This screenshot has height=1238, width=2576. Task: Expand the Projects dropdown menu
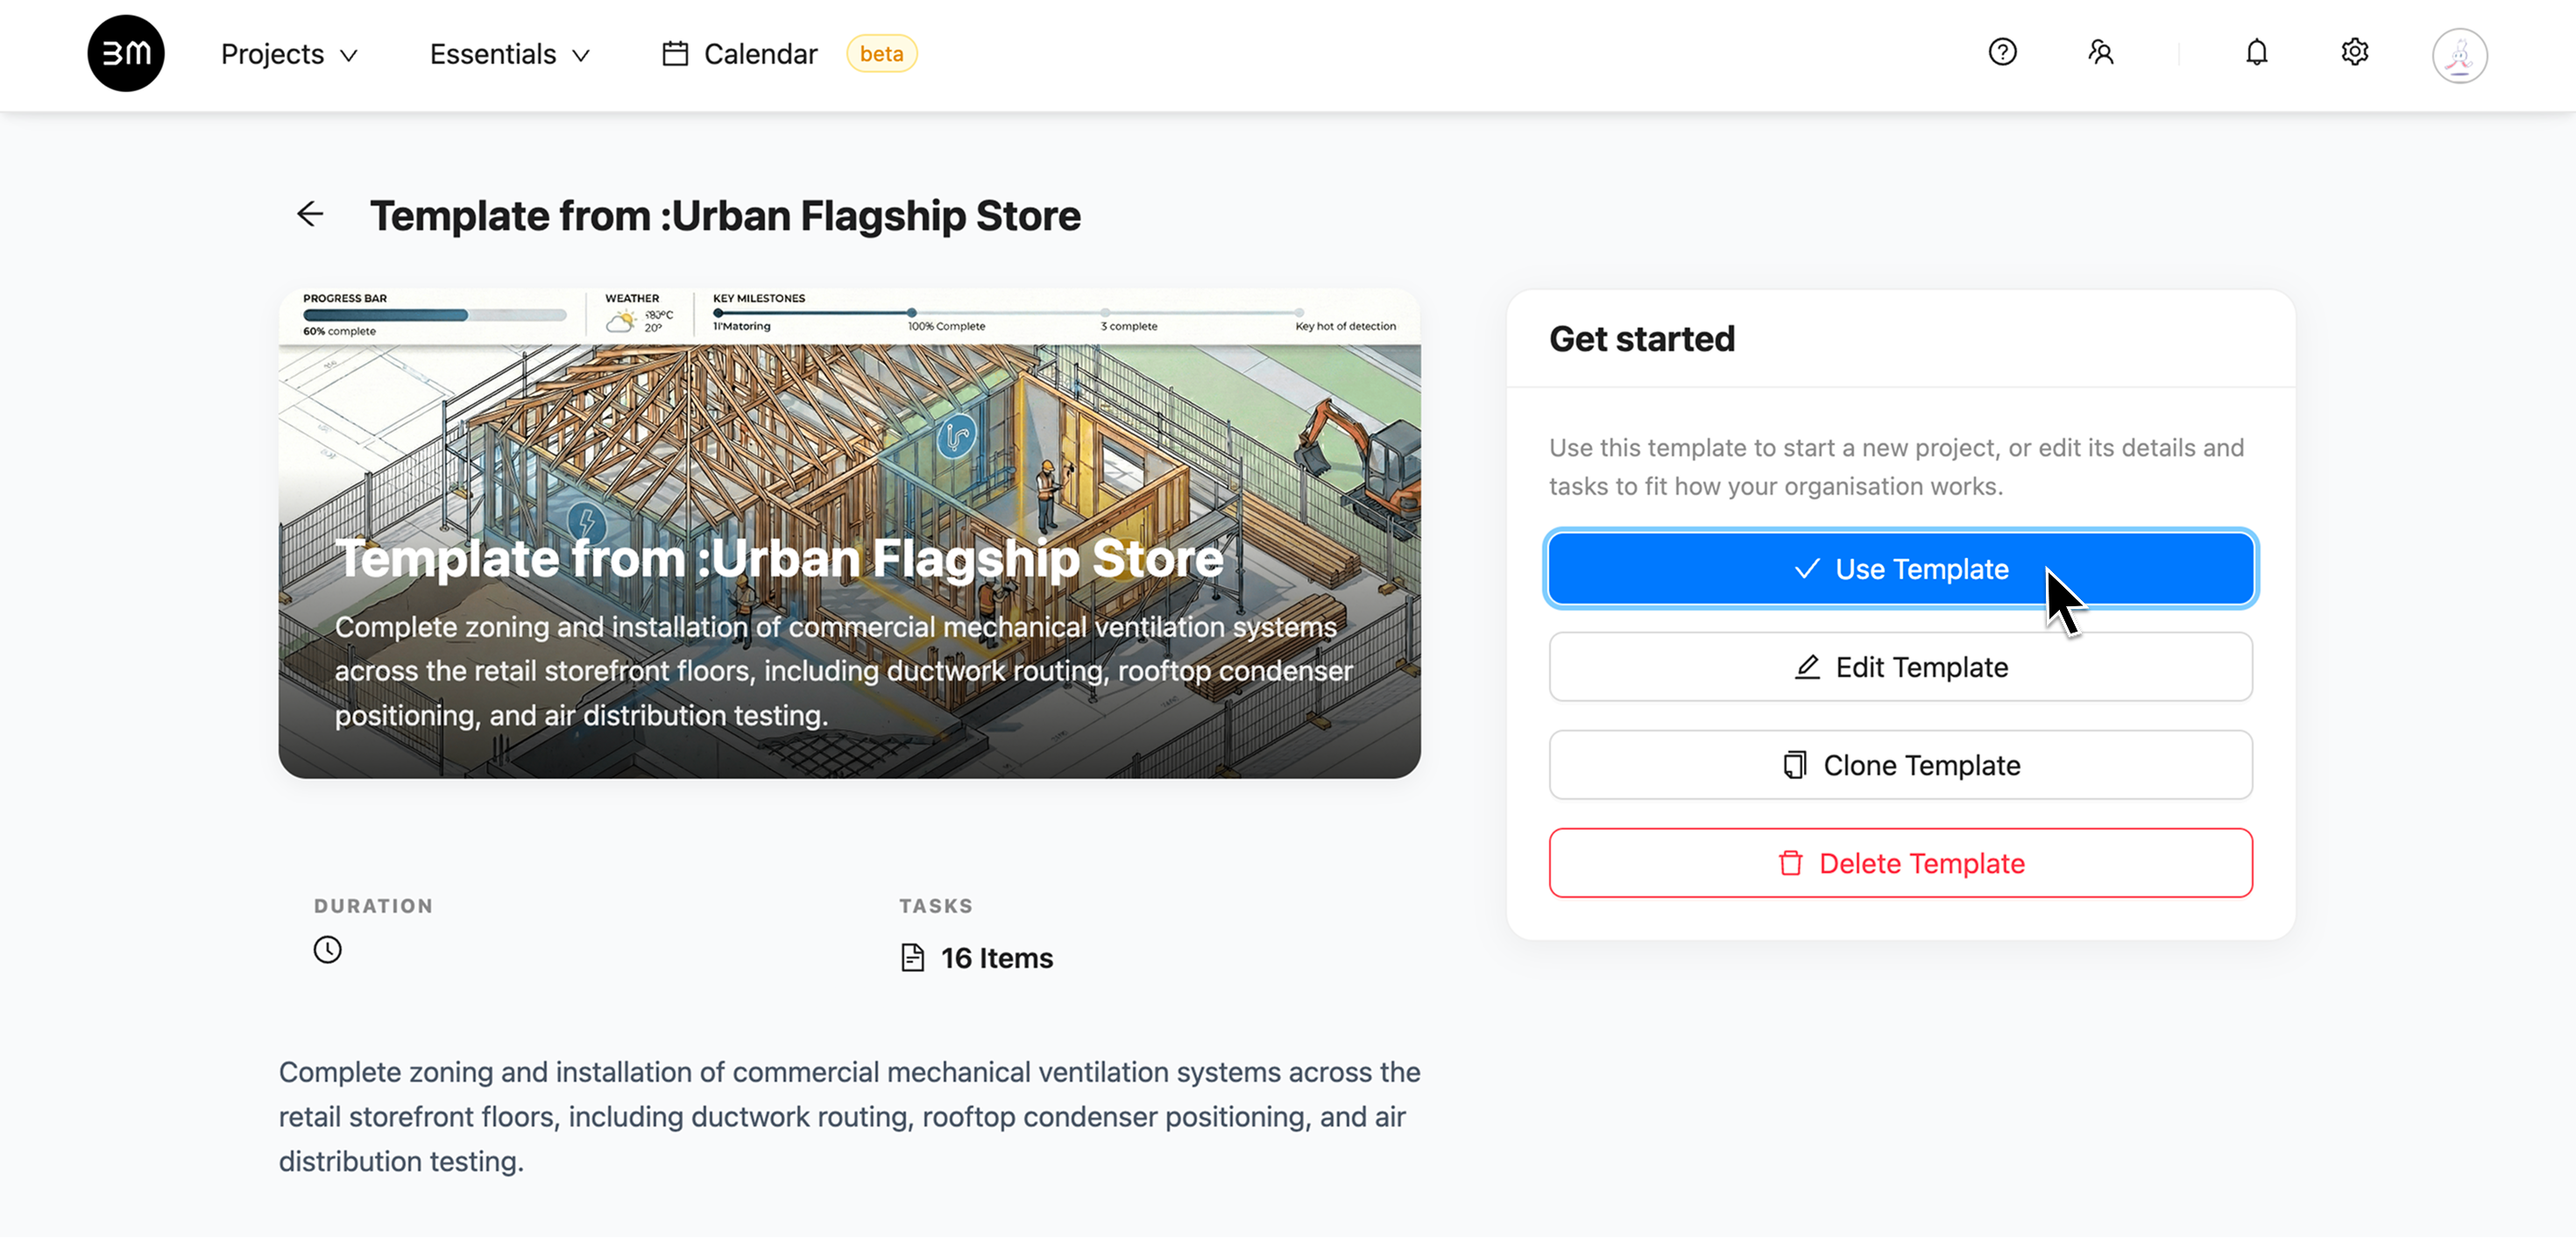pyautogui.click(x=289, y=54)
